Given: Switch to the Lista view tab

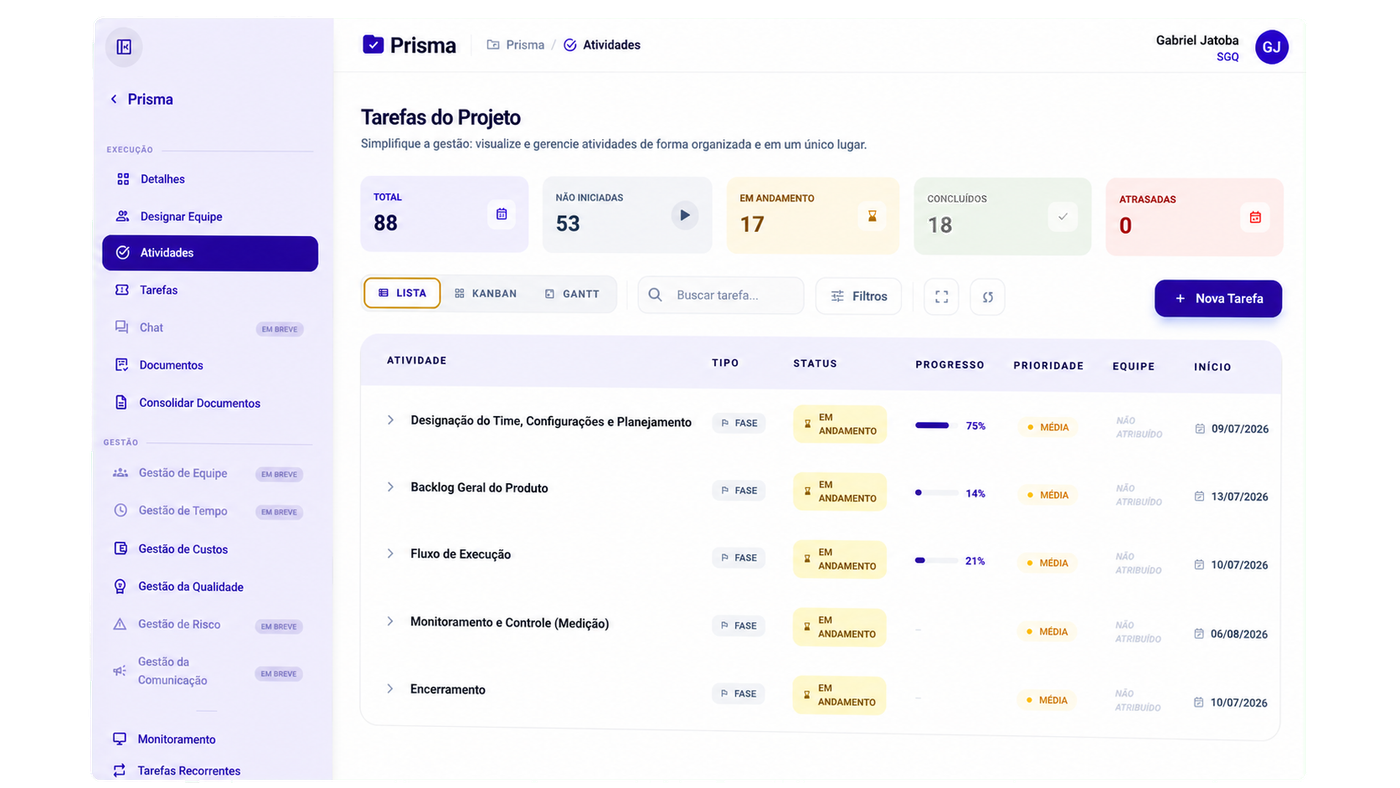Looking at the screenshot, I should click(x=402, y=293).
